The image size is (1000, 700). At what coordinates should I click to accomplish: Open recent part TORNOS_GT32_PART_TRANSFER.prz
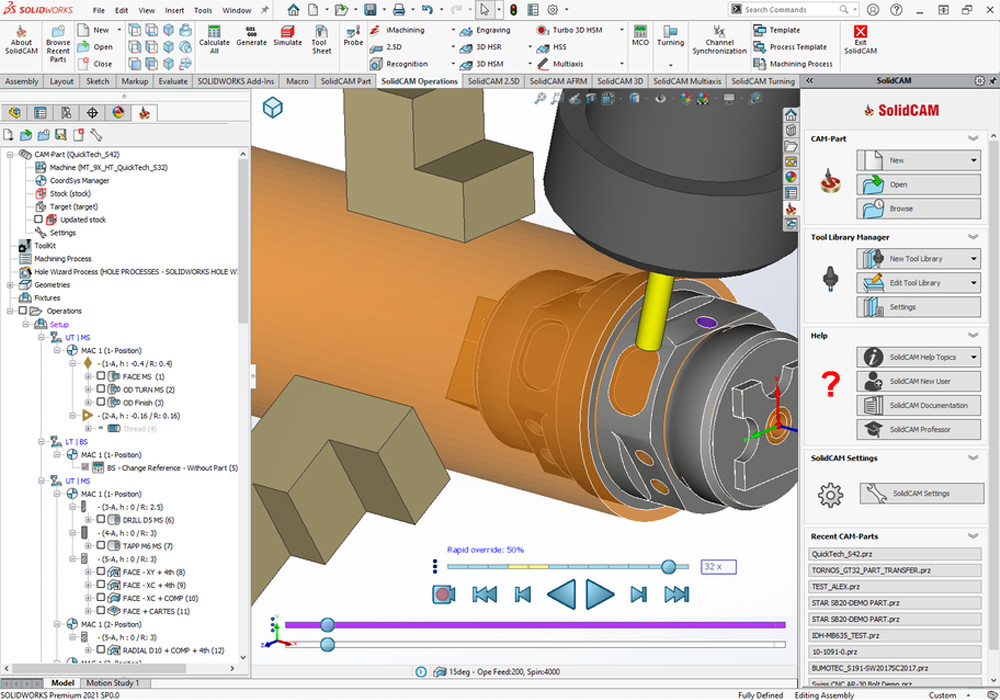coord(895,570)
